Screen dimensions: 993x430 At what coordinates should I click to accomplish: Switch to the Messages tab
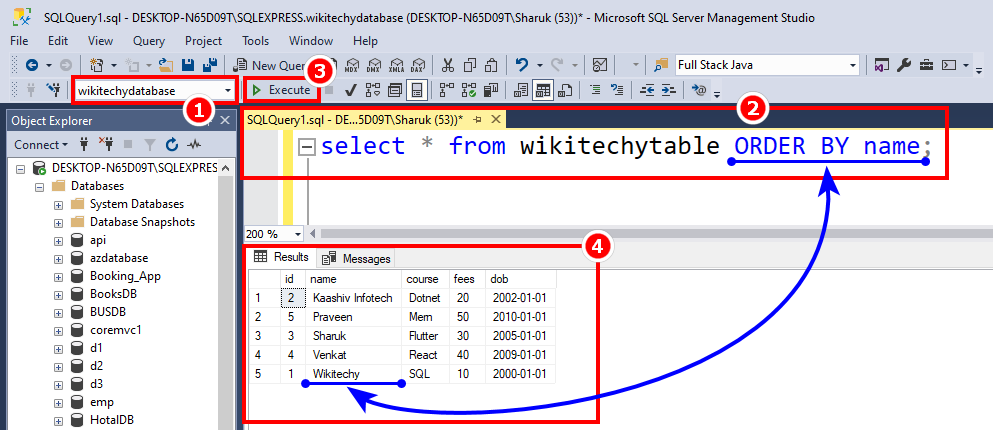tap(357, 258)
